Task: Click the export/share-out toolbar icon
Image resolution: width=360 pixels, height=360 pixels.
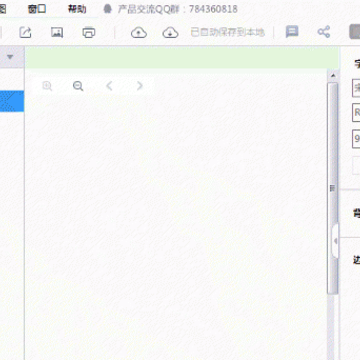Action: 25,32
